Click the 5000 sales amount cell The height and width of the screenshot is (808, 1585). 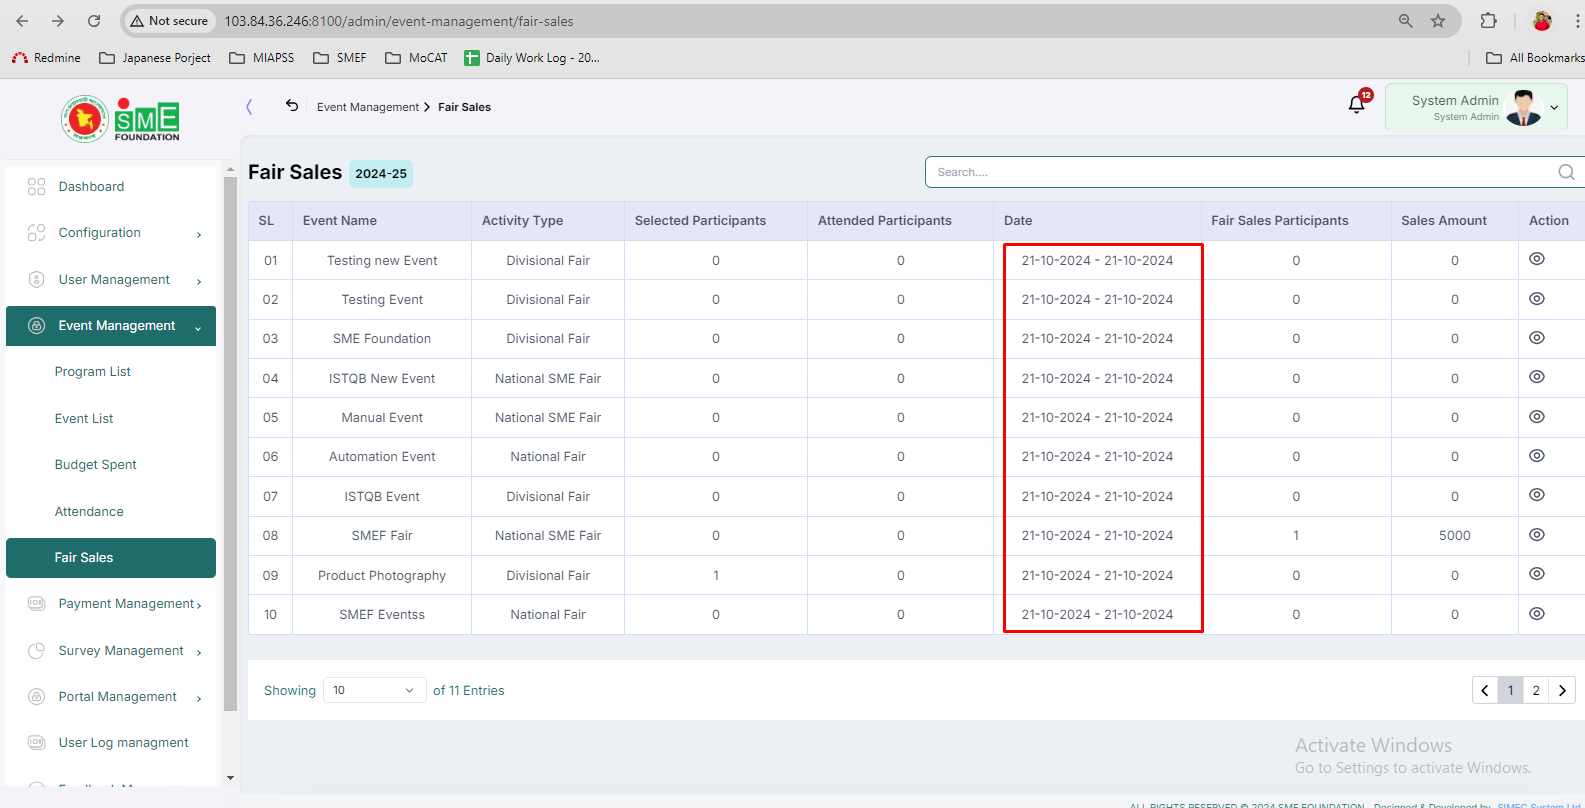[x=1454, y=535]
